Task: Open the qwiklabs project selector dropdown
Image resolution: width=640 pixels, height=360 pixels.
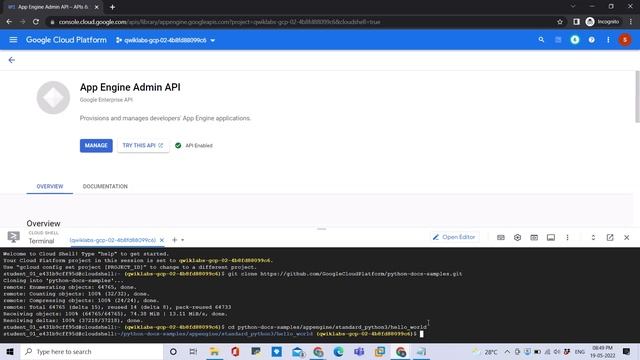Action: point(165,40)
